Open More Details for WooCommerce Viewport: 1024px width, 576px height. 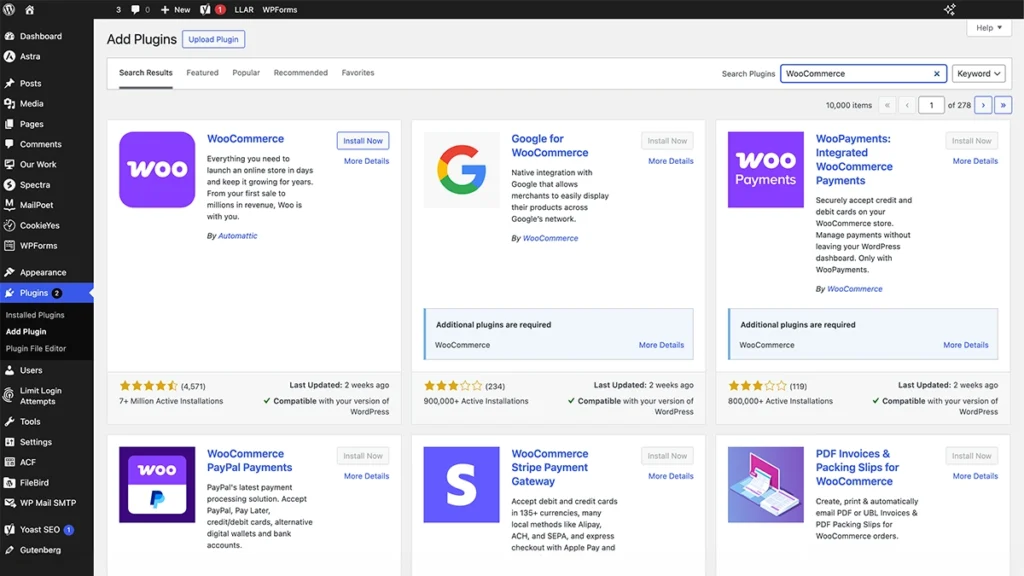click(366, 161)
